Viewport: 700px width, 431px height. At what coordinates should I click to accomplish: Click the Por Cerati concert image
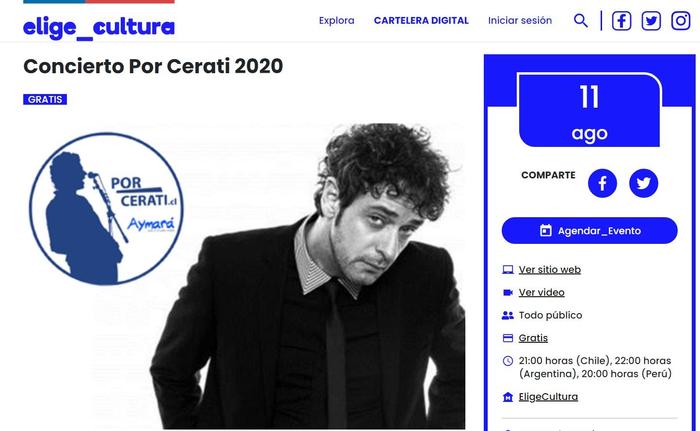tap(245, 276)
